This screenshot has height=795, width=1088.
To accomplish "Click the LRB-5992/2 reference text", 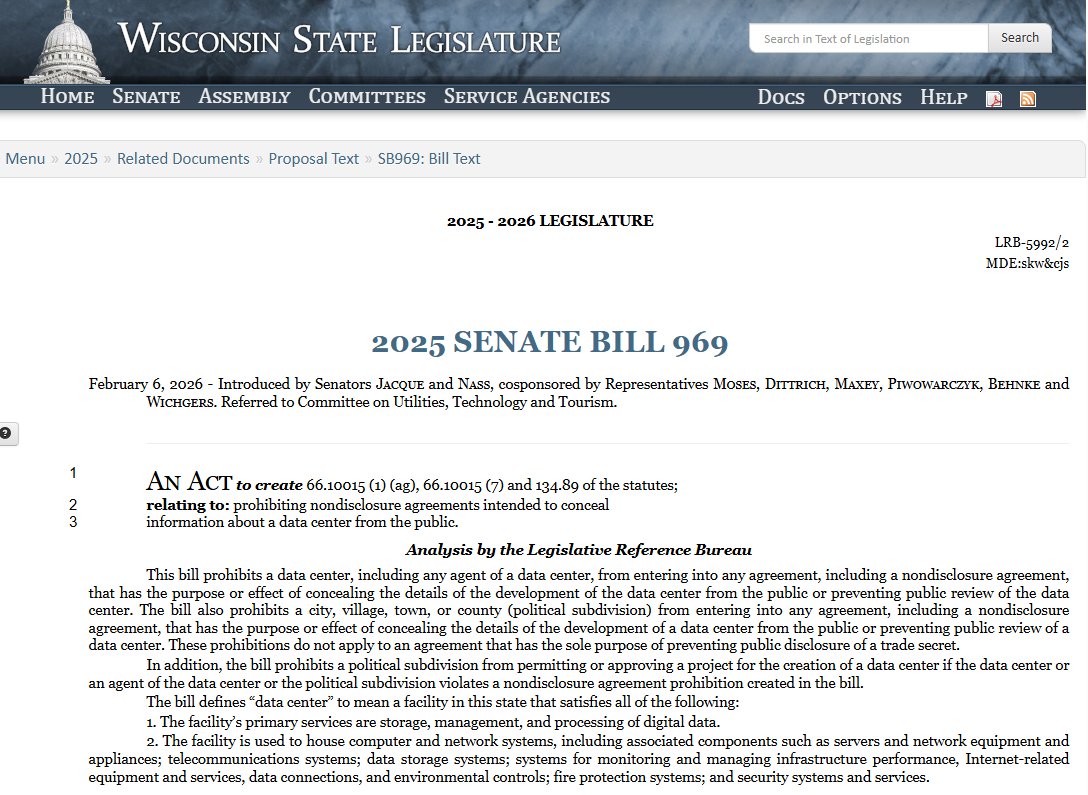I will click(1031, 242).
